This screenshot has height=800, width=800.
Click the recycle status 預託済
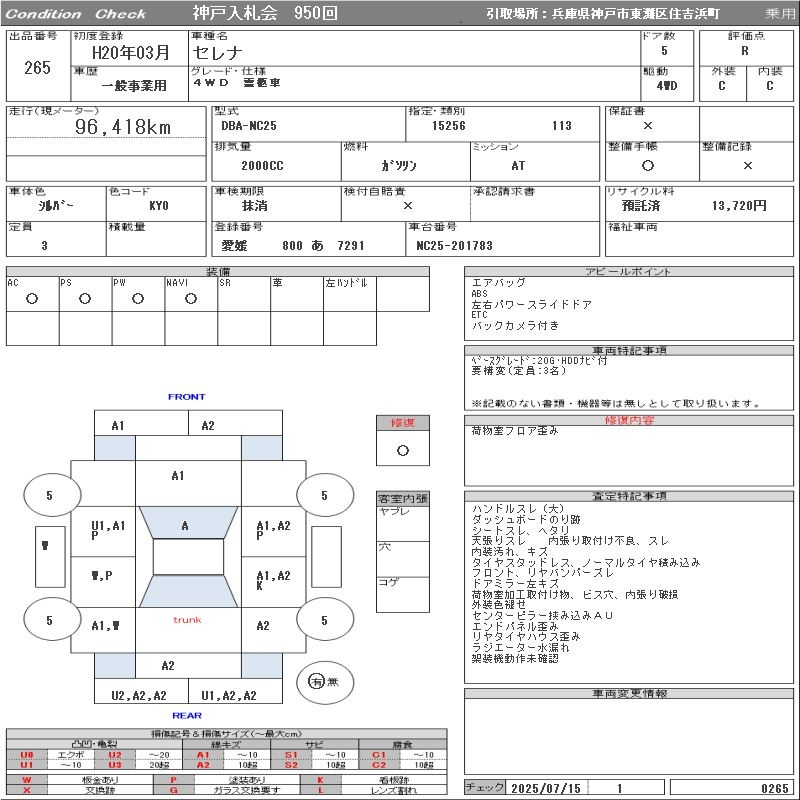click(x=641, y=206)
